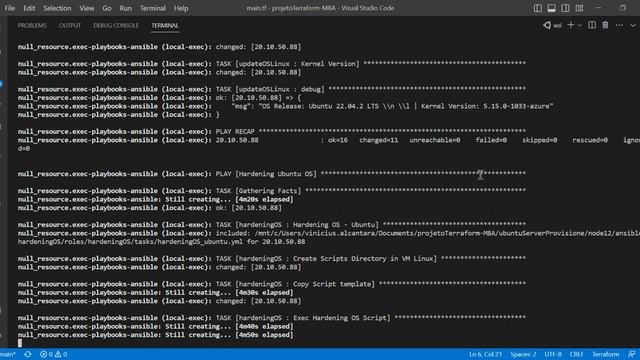Open the Edit menu
The width and height of the screenshot is (640, 360).
click(x=29, y=8)
